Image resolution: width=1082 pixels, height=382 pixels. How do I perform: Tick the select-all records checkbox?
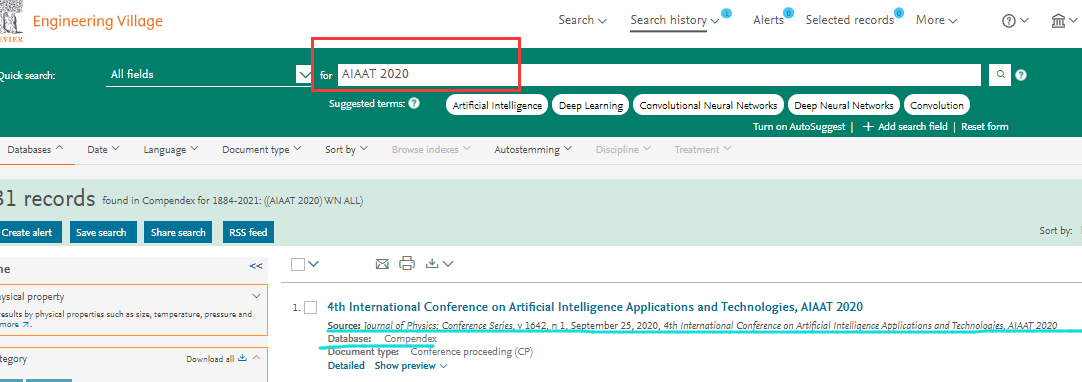(297, 264)
